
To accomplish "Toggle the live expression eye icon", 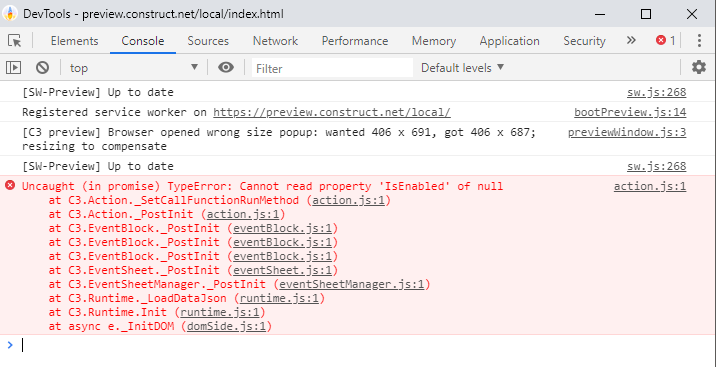I will pos(226,68).
